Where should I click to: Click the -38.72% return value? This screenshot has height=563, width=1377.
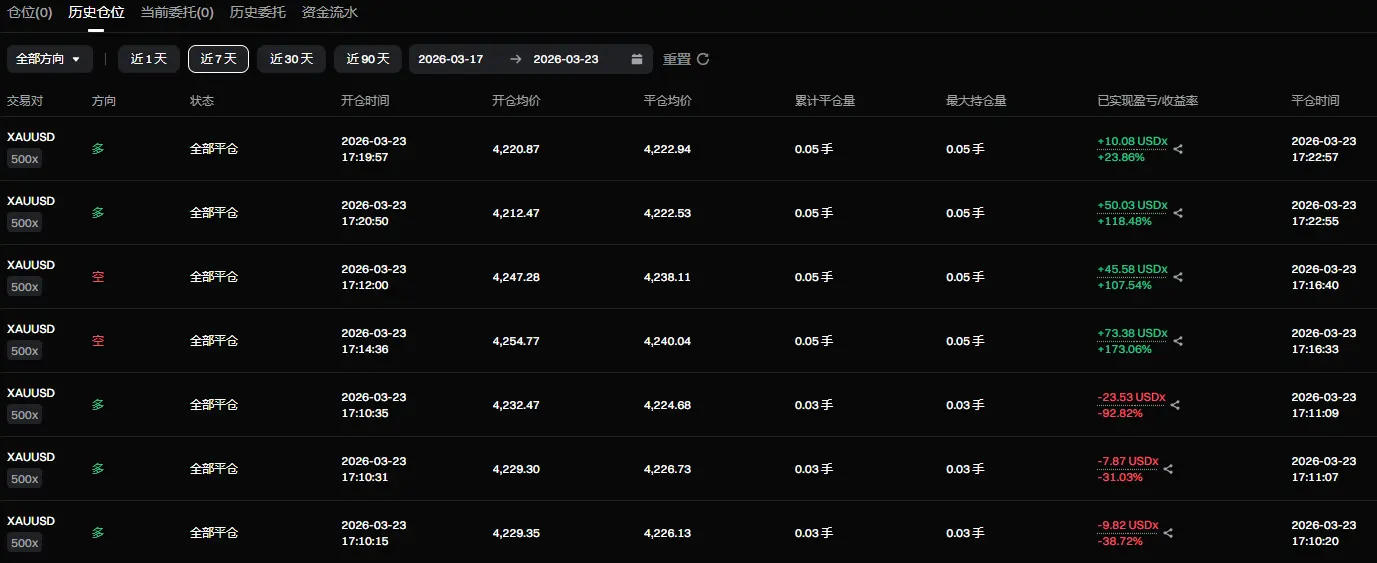pyautogui.click(x=1120, y=541)
